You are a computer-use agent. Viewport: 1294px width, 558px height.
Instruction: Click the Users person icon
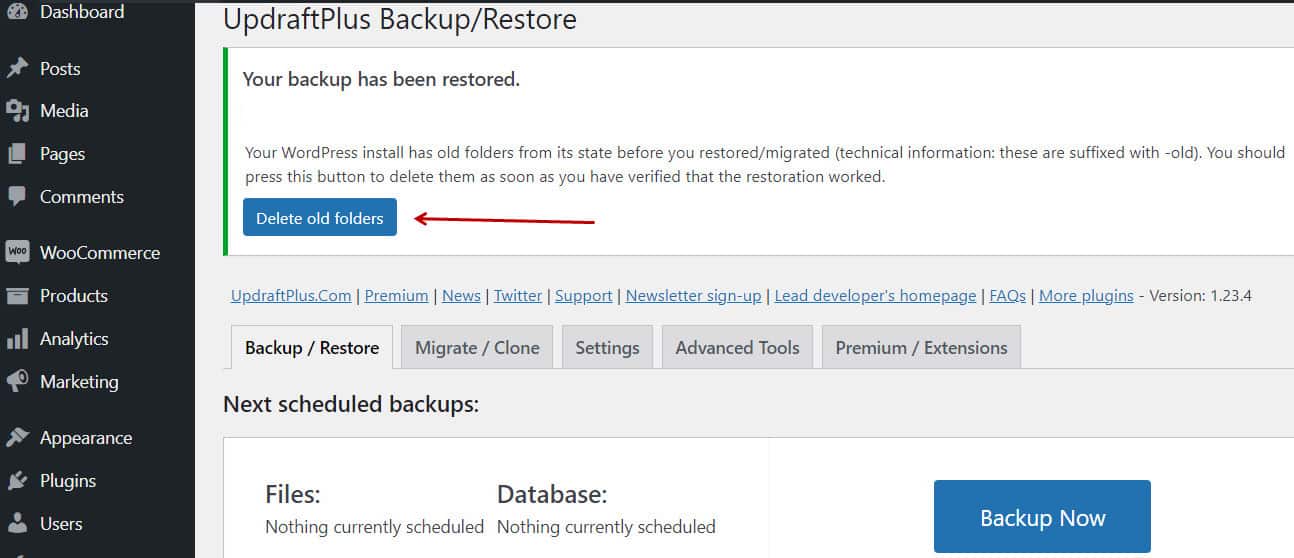[x=17, y=523]
